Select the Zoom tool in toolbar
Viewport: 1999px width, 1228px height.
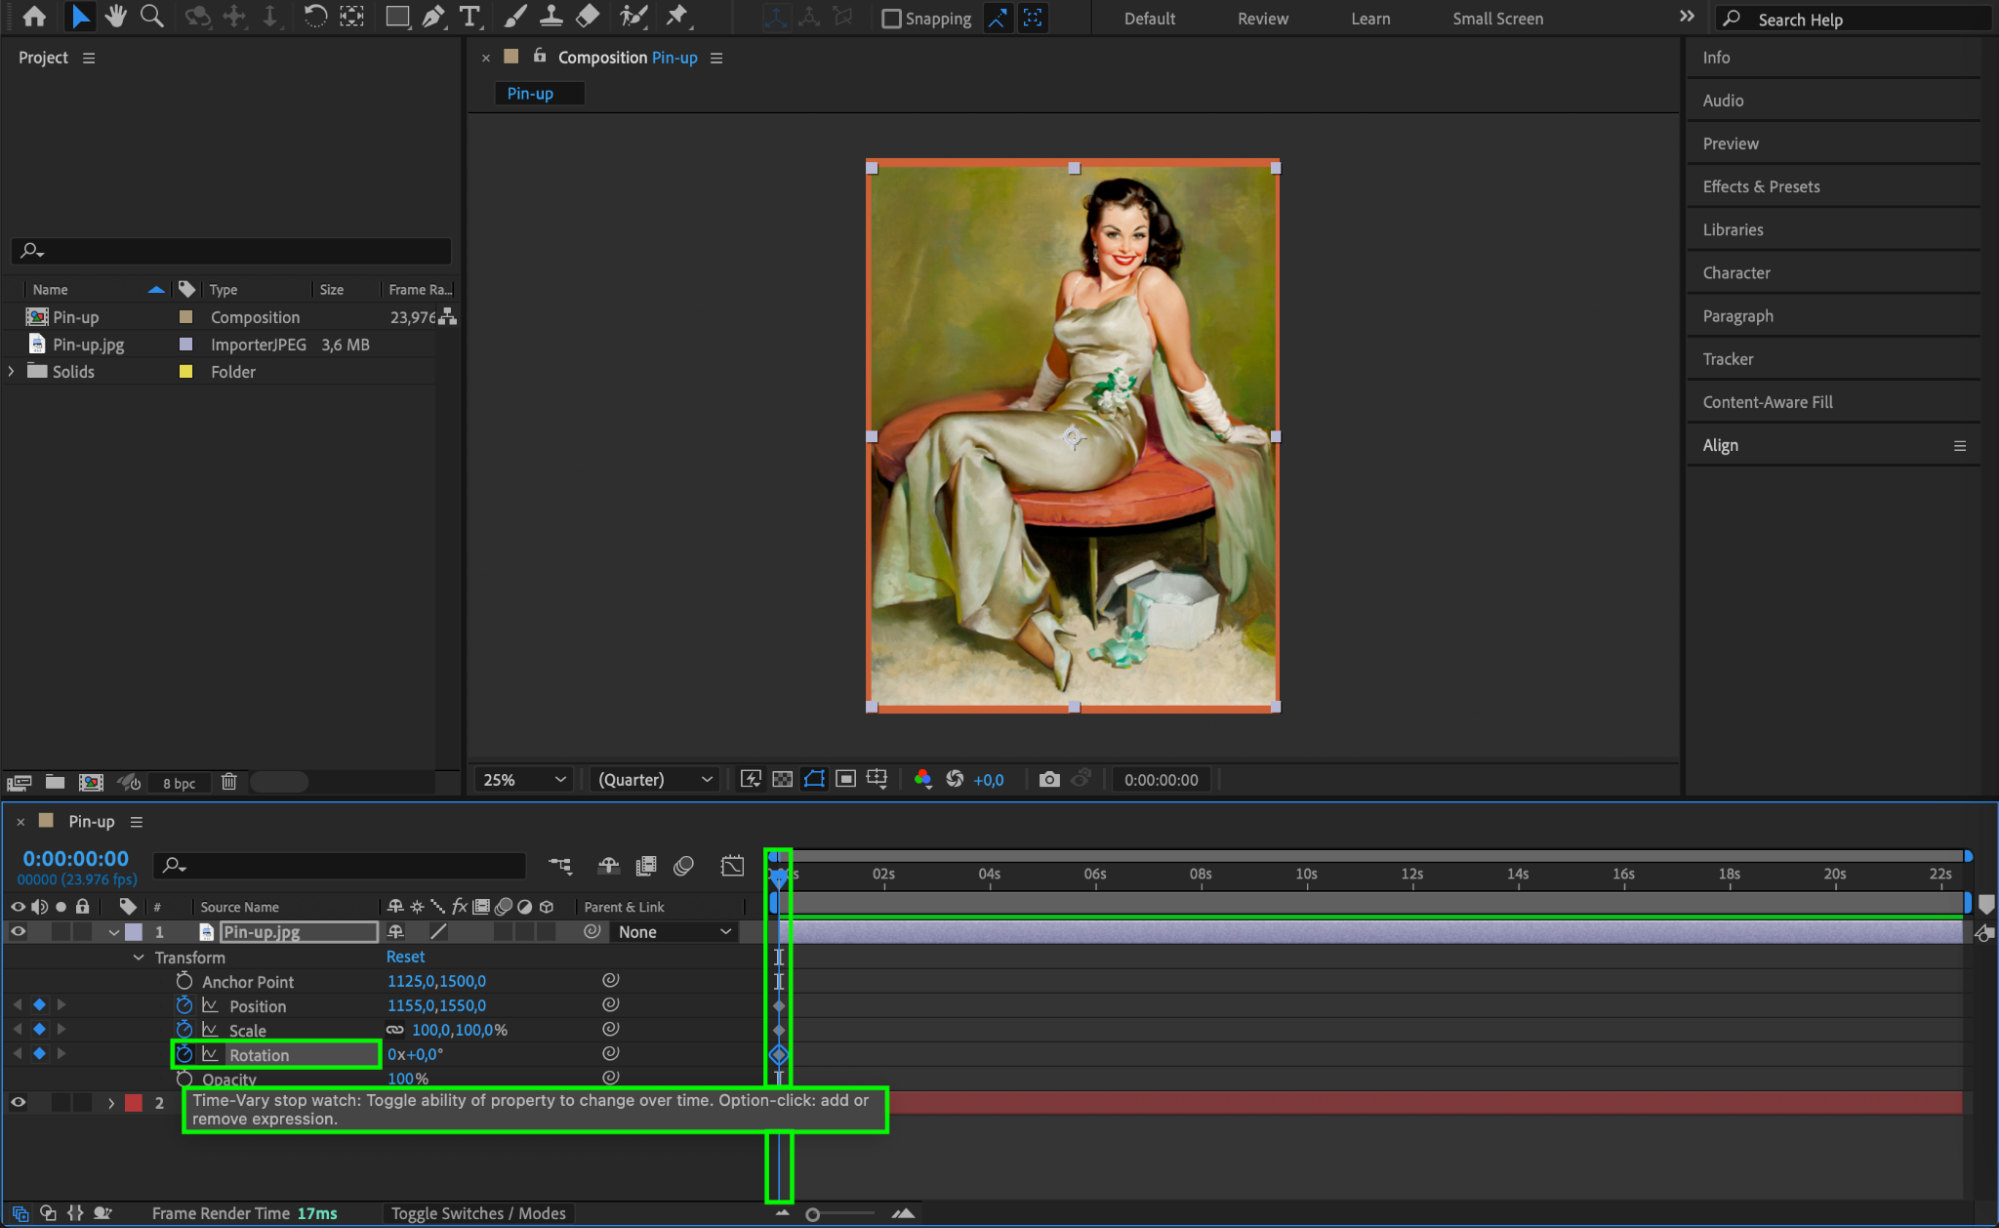point(152,16)
